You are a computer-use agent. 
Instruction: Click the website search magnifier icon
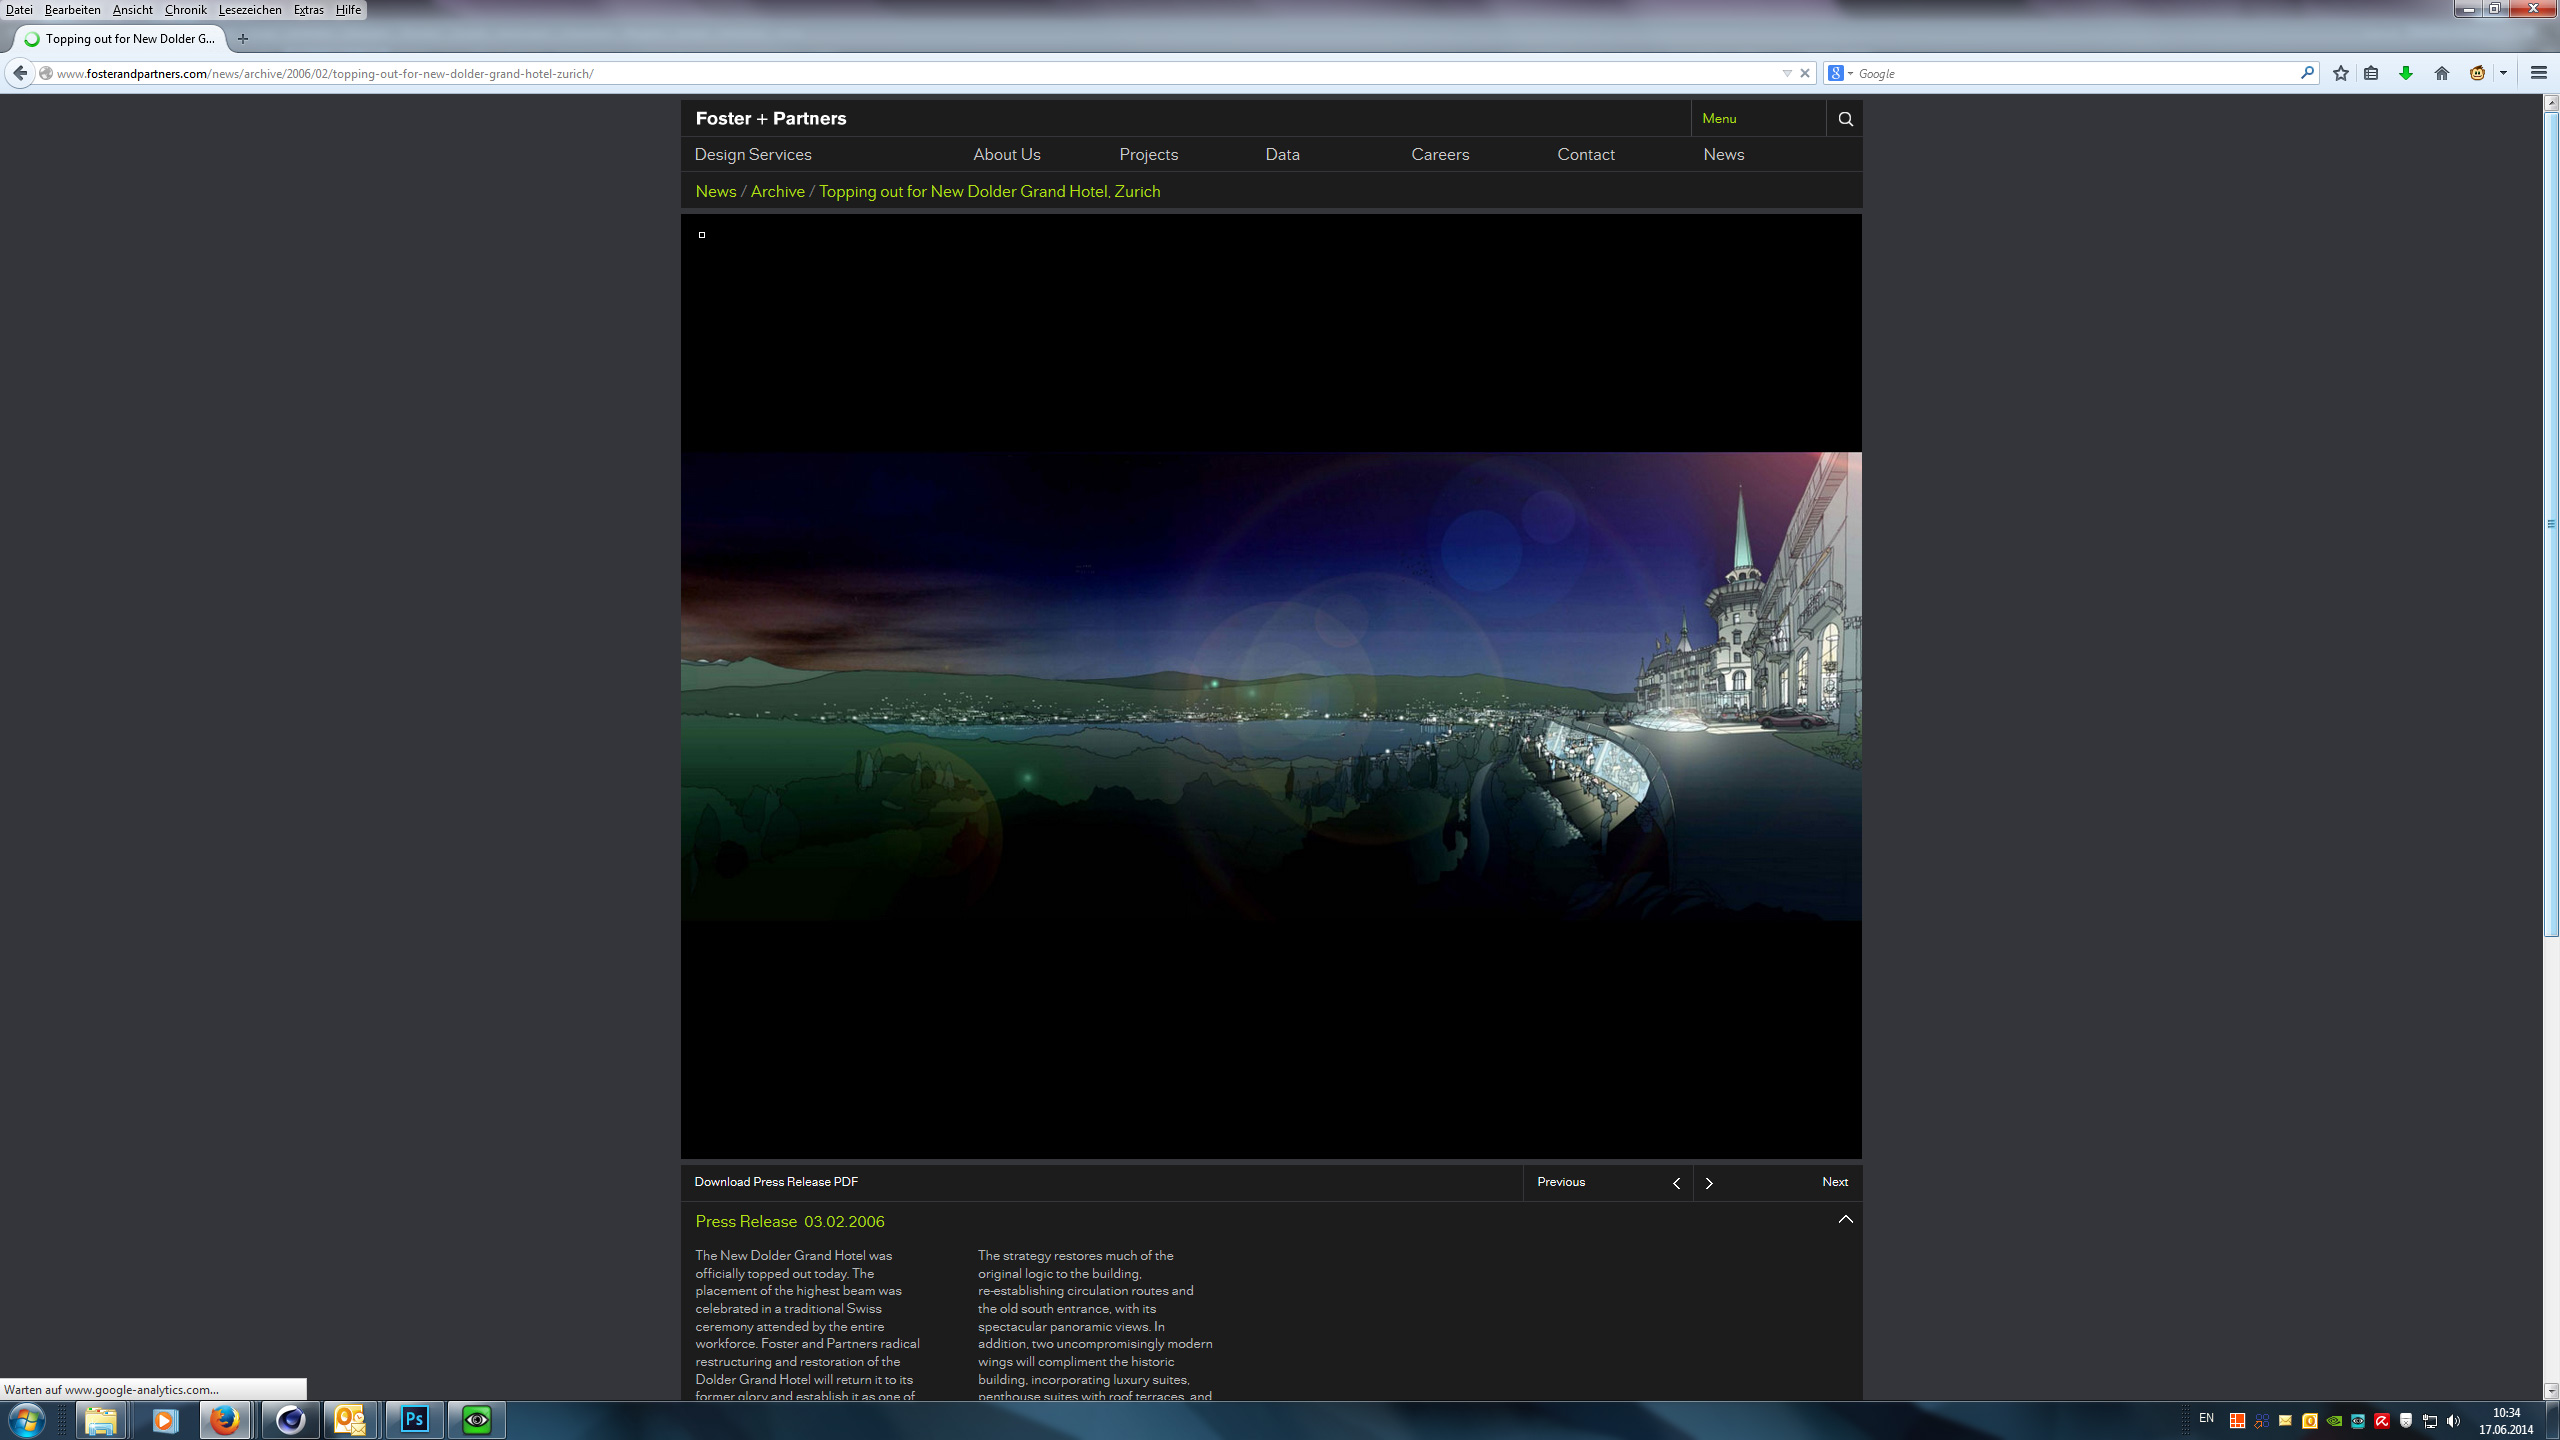point(1845,119)
